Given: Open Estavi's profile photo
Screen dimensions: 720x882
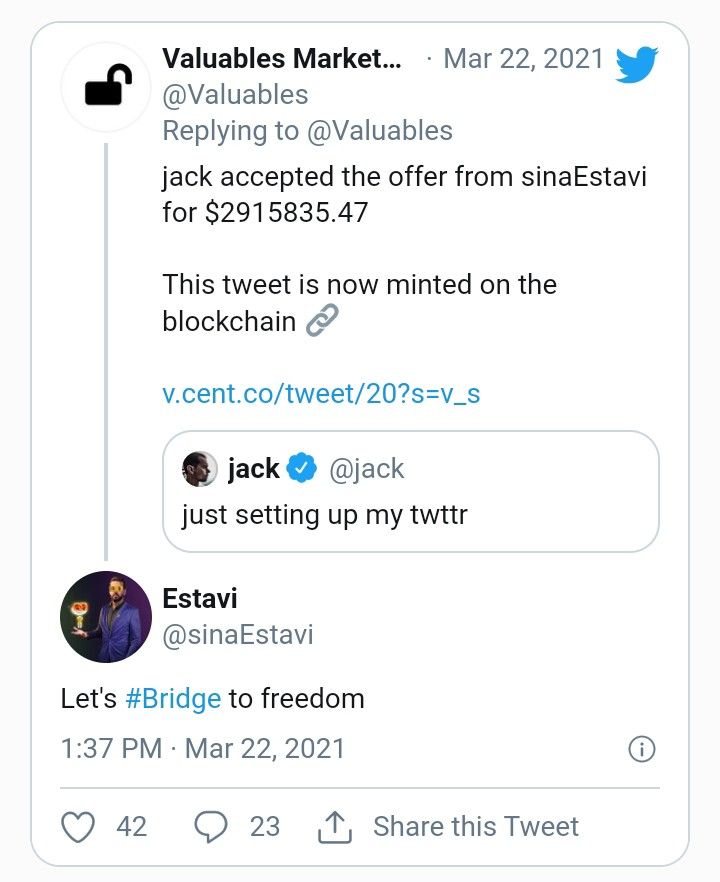Looking at the screenshot, I should [105, 616].
